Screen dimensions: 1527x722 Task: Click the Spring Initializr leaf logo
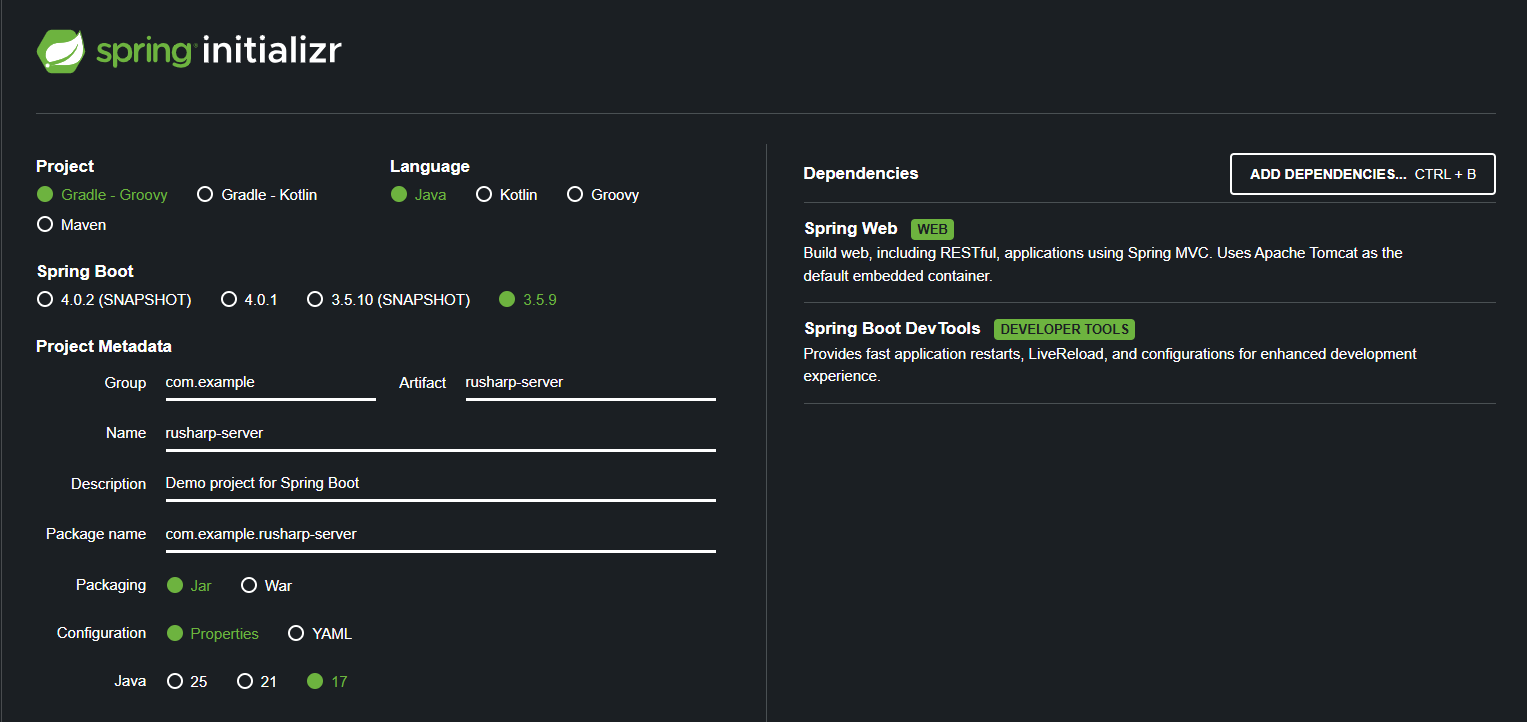(62, 51)
